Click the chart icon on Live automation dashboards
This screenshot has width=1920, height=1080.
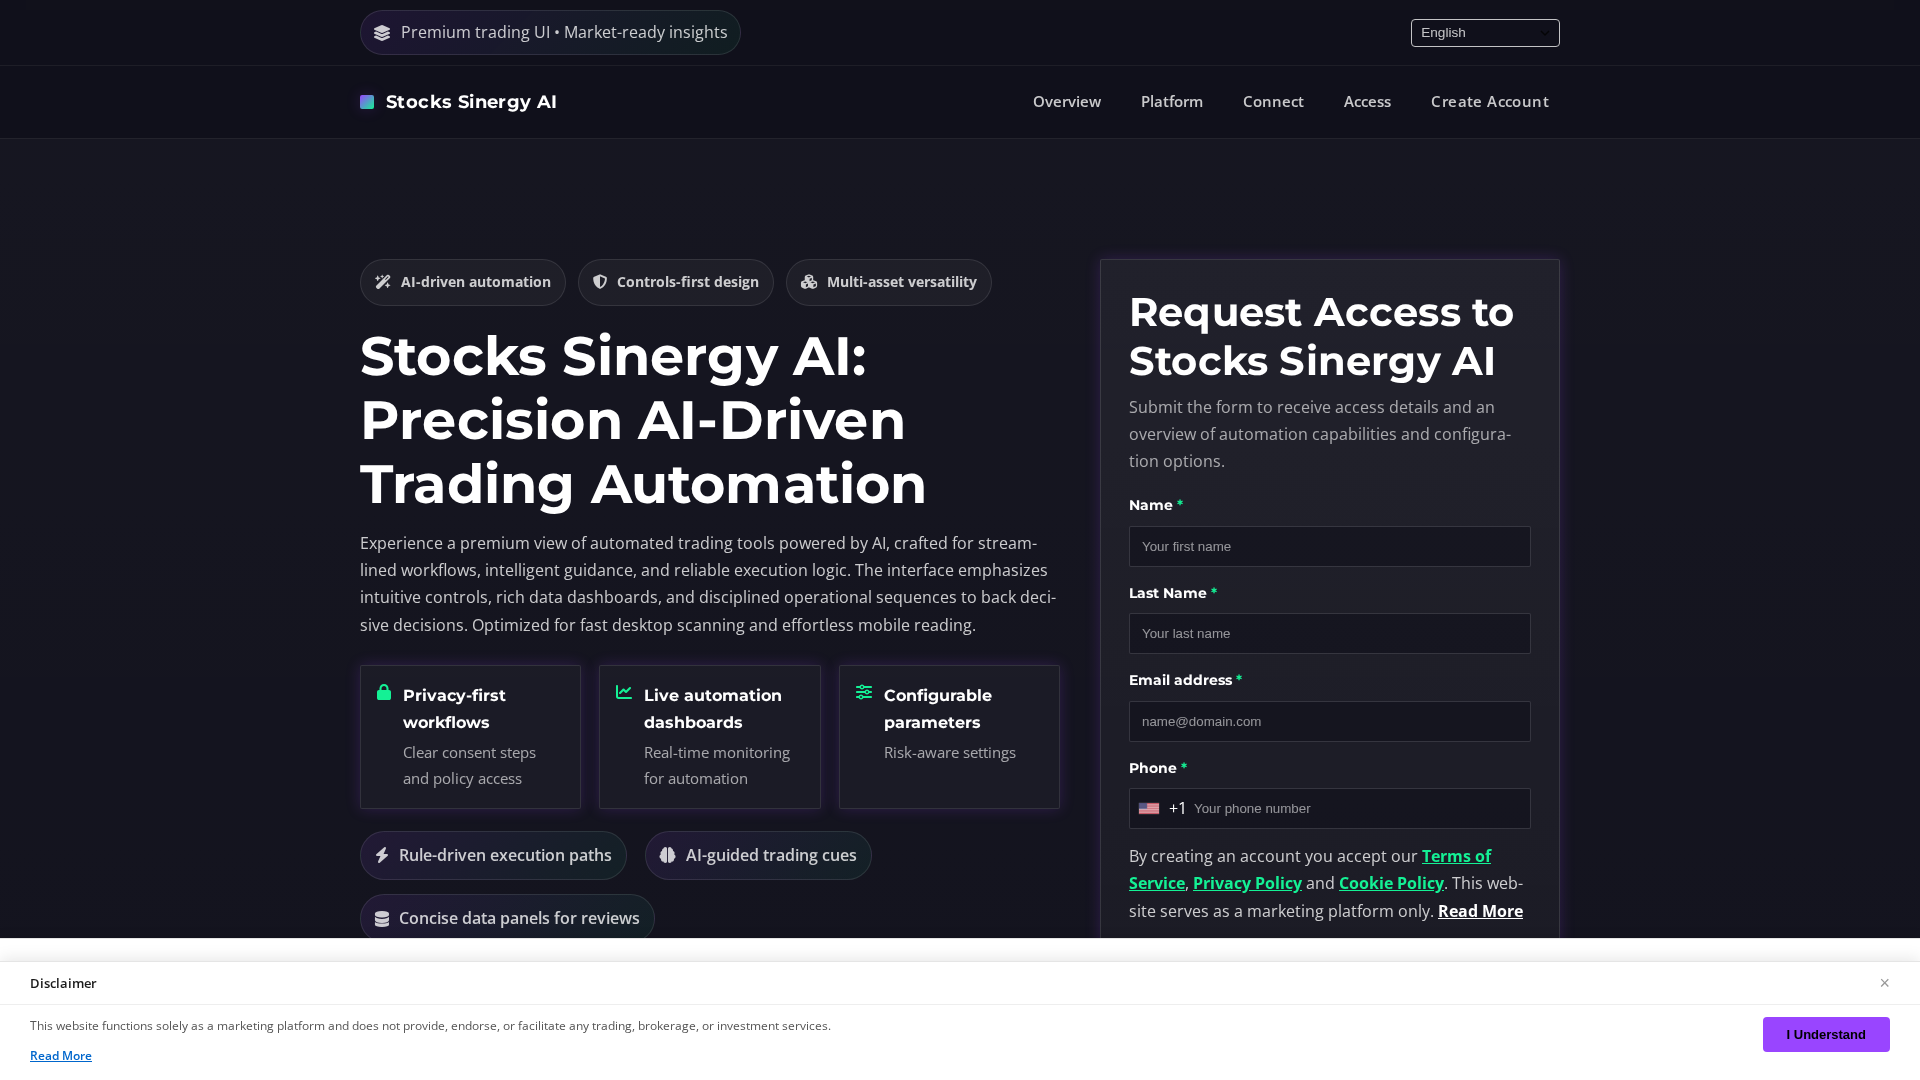coord(624,692)
